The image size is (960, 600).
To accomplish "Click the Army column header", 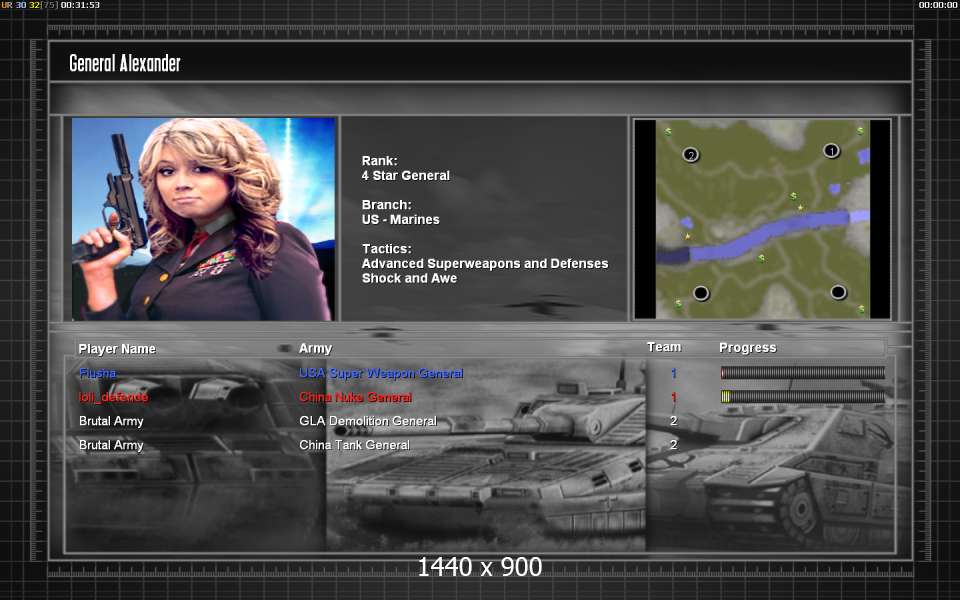I will [x=315, y=348].
